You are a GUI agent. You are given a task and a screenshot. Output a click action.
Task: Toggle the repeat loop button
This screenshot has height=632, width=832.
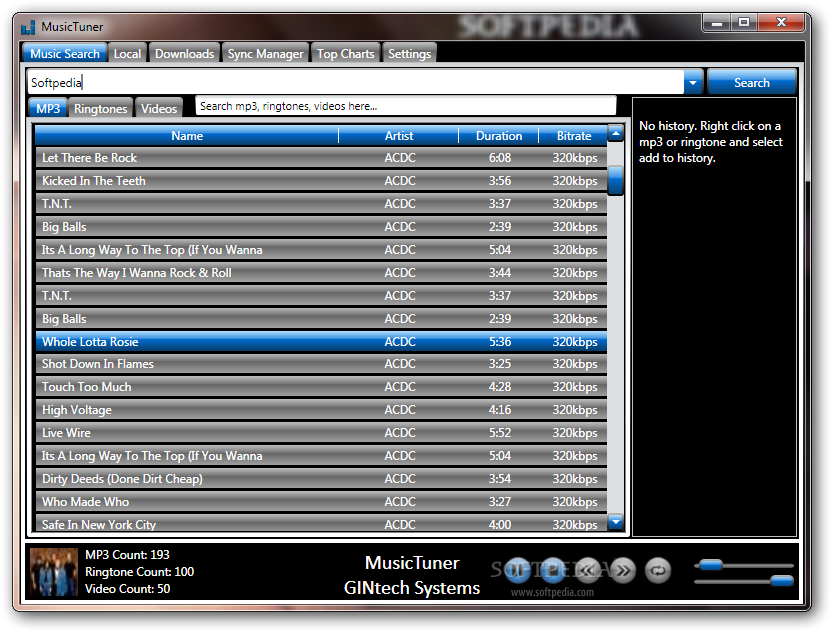[658, 570]
